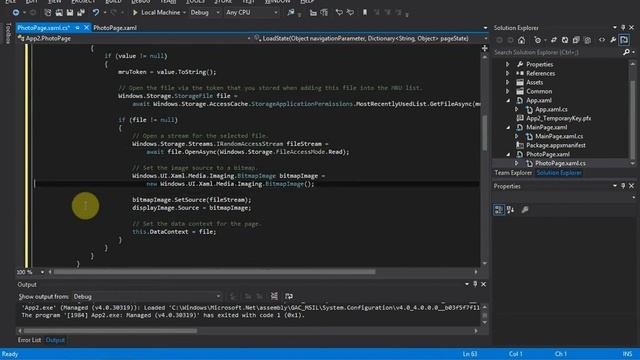Select MainPage.xaml.cs in Solution Explorer
Viewport: 640px width, 360px height.
point(559,136)
